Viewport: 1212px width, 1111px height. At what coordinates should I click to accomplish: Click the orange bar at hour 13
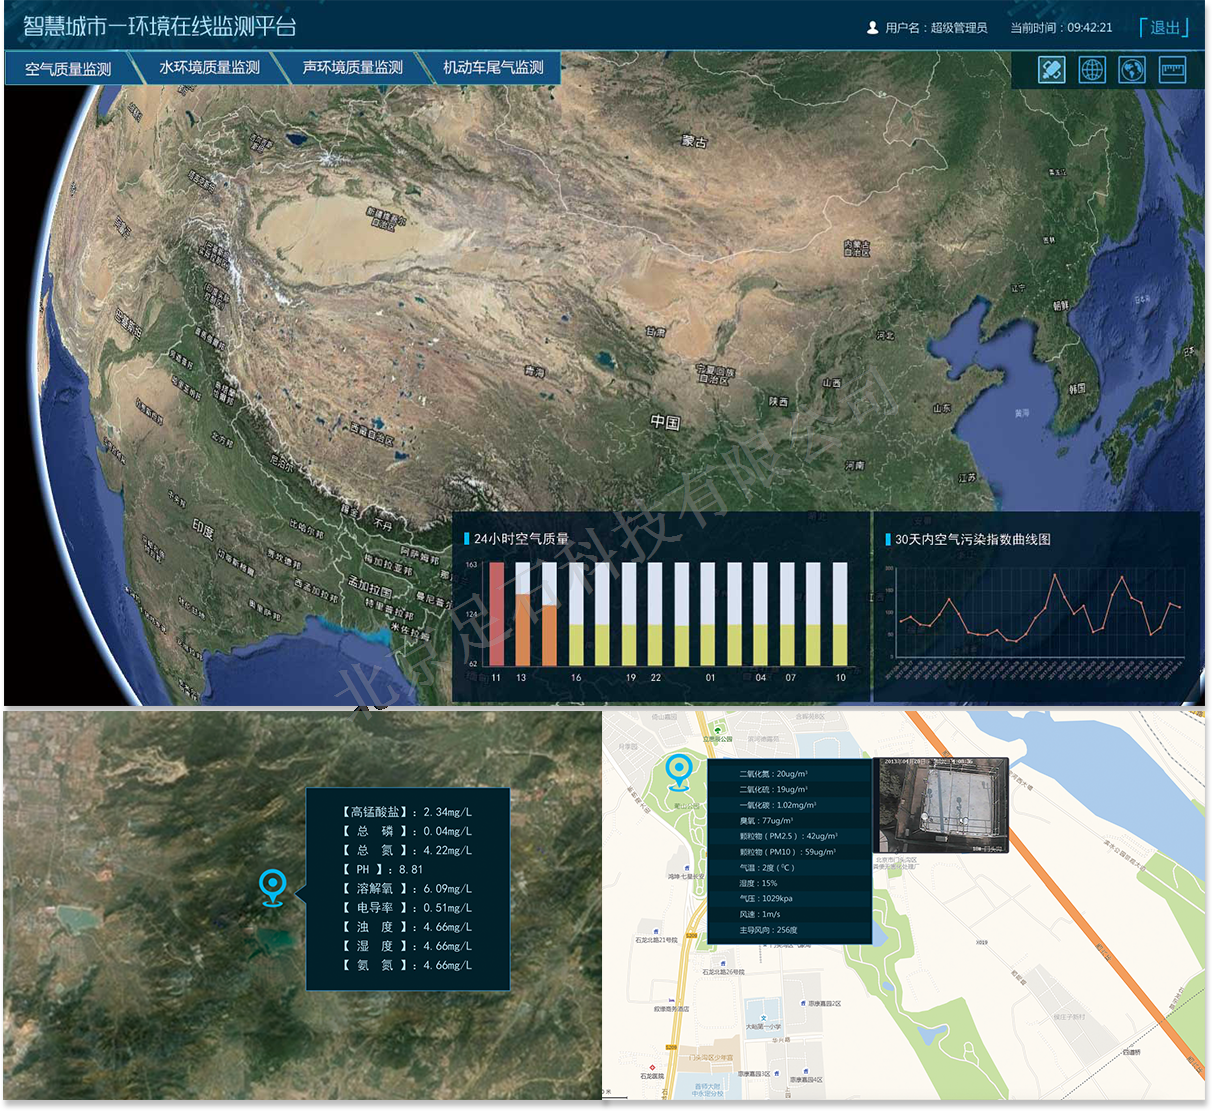pos(522,630)
